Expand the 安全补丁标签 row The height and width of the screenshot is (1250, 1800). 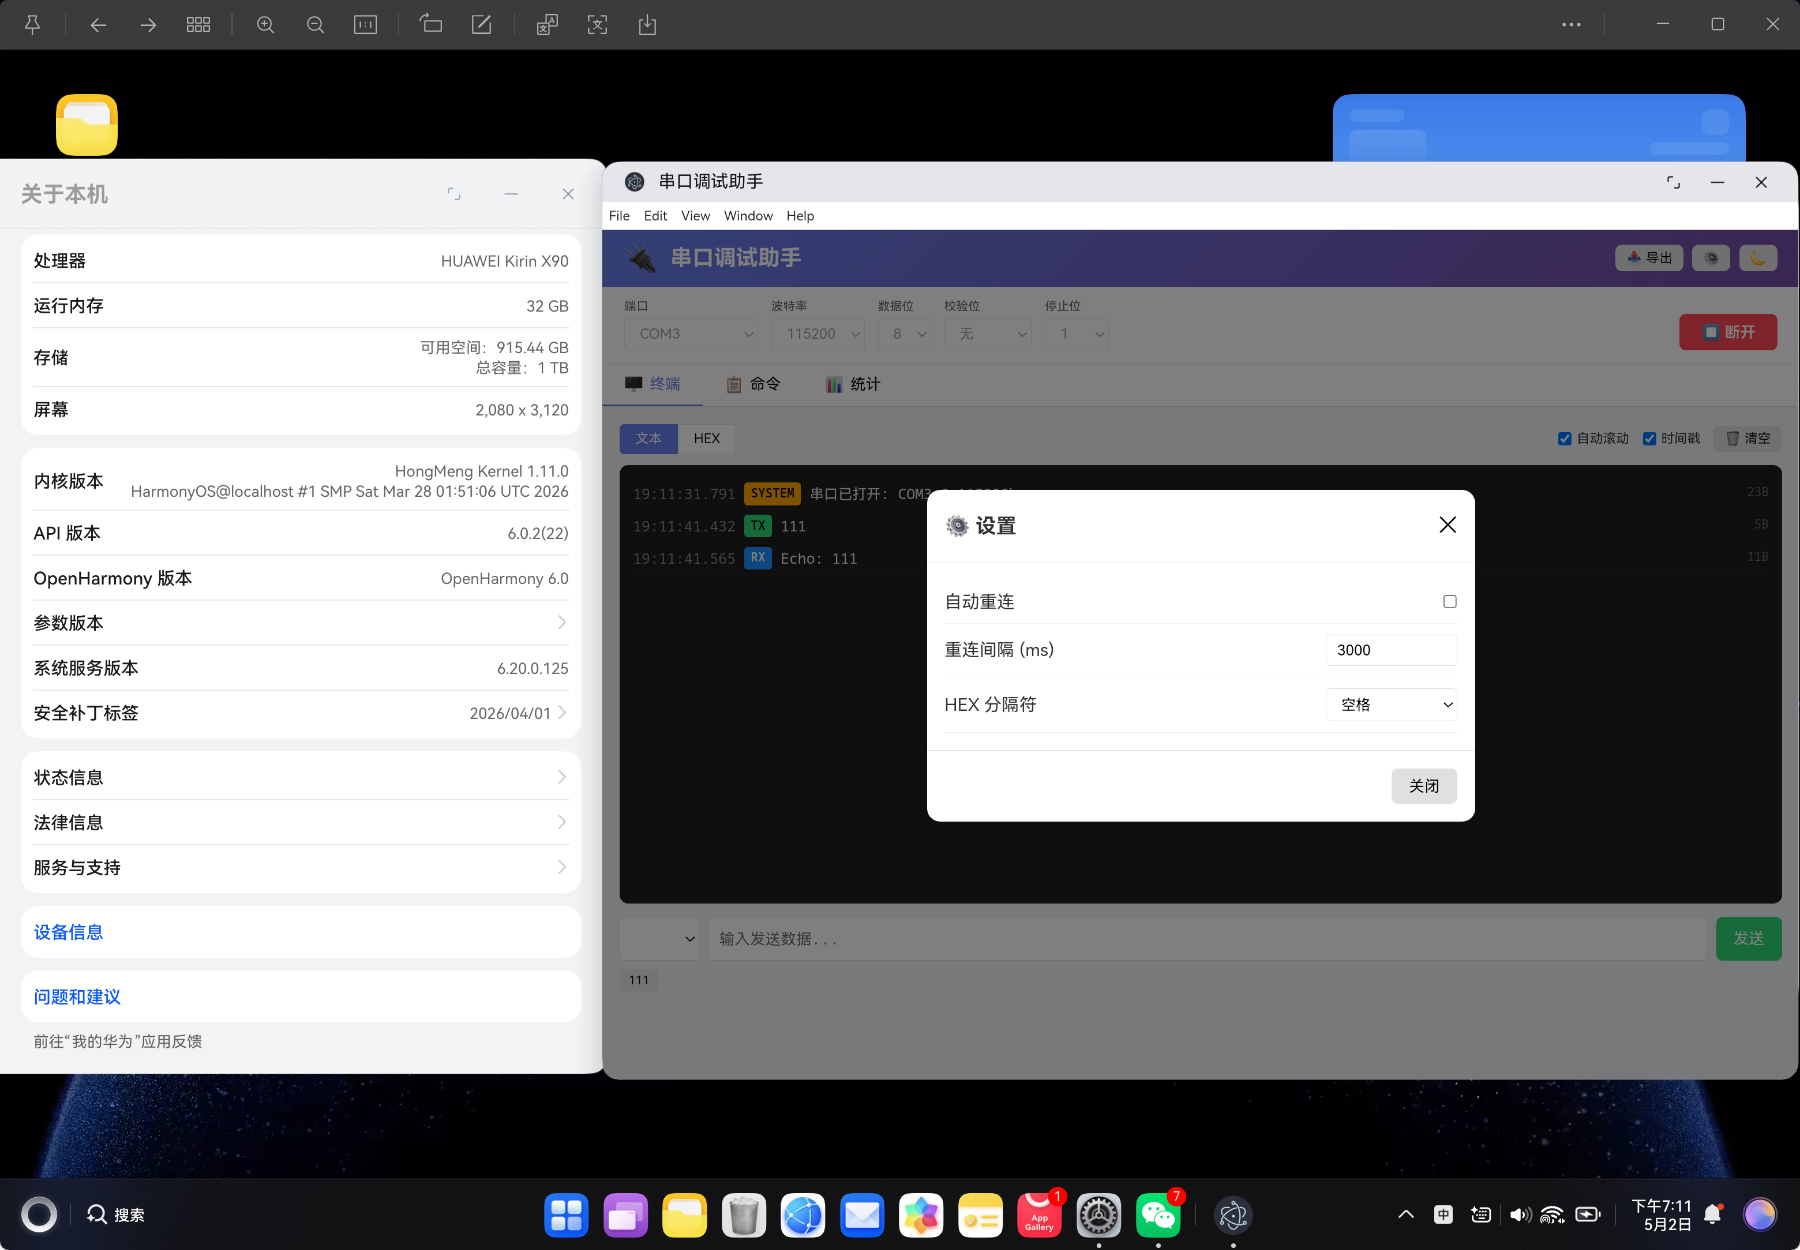[x=301, y=713]
